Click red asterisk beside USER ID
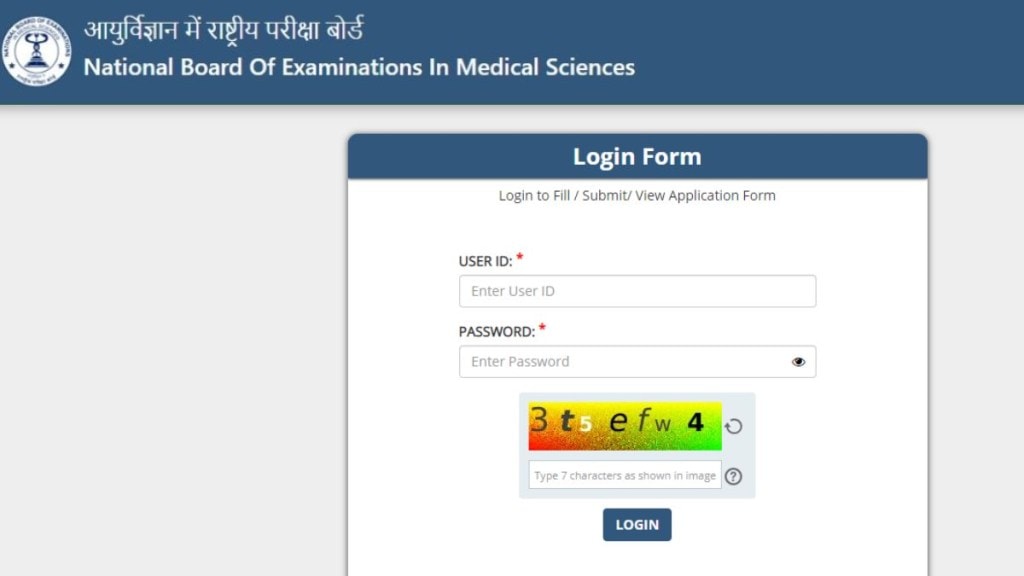 [520, 259]
